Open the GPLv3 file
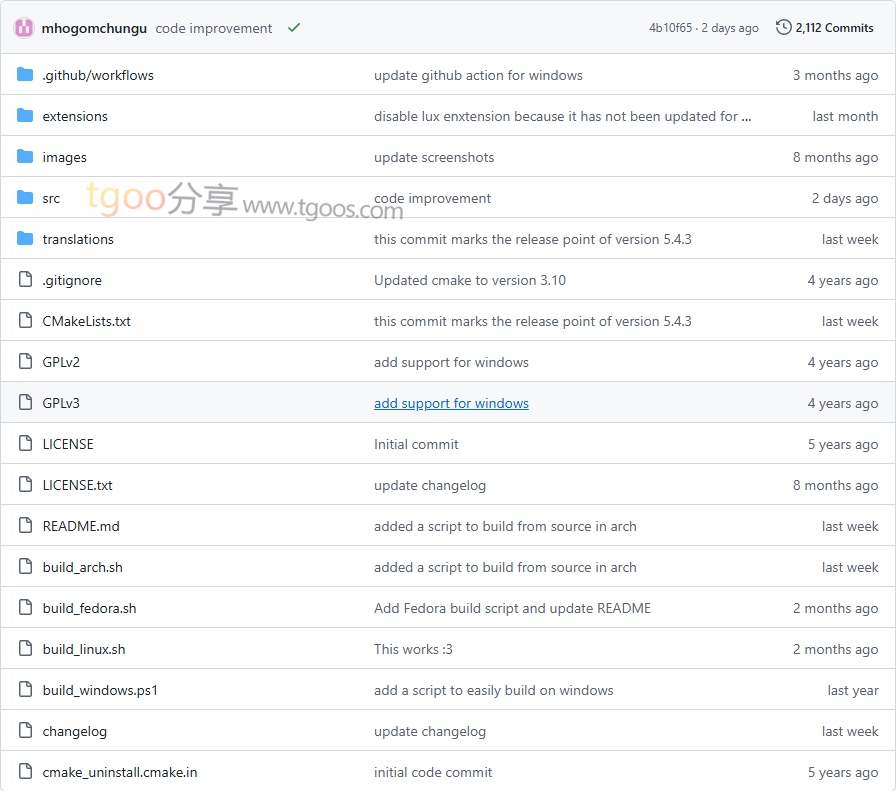The width and height of the screenshot is (896, 792). pyautogui.click(x=61, y=403)
